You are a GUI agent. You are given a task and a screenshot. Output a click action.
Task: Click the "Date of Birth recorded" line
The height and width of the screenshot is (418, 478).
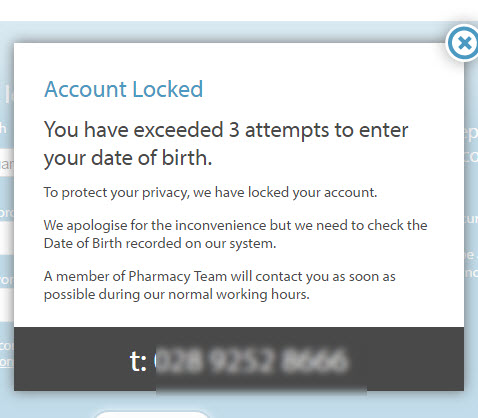(x=160, y=243)
